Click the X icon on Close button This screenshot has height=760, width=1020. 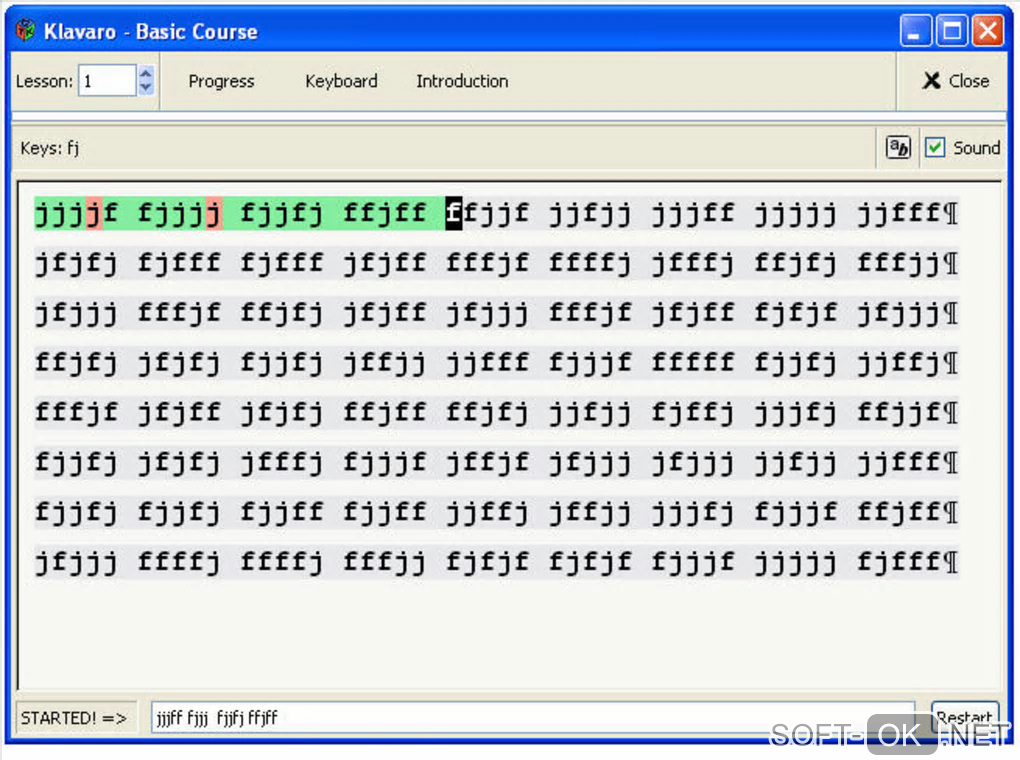coord(932,81)
